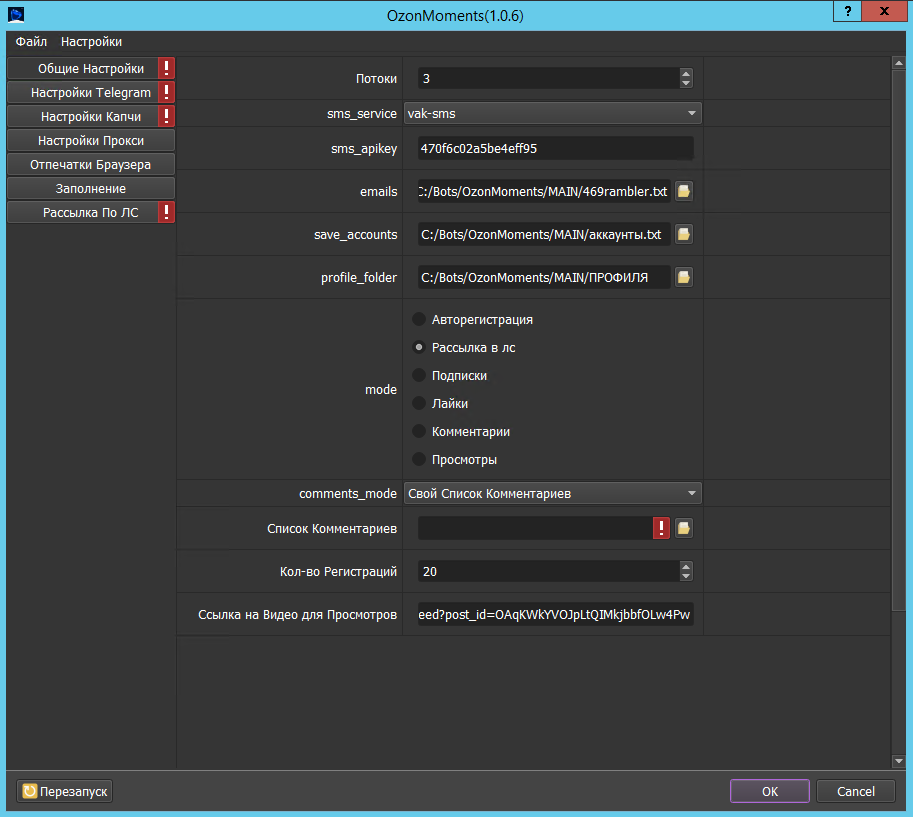
Task: Click the warning icon beside Настройки Telegram
Action: pos(167,92)
